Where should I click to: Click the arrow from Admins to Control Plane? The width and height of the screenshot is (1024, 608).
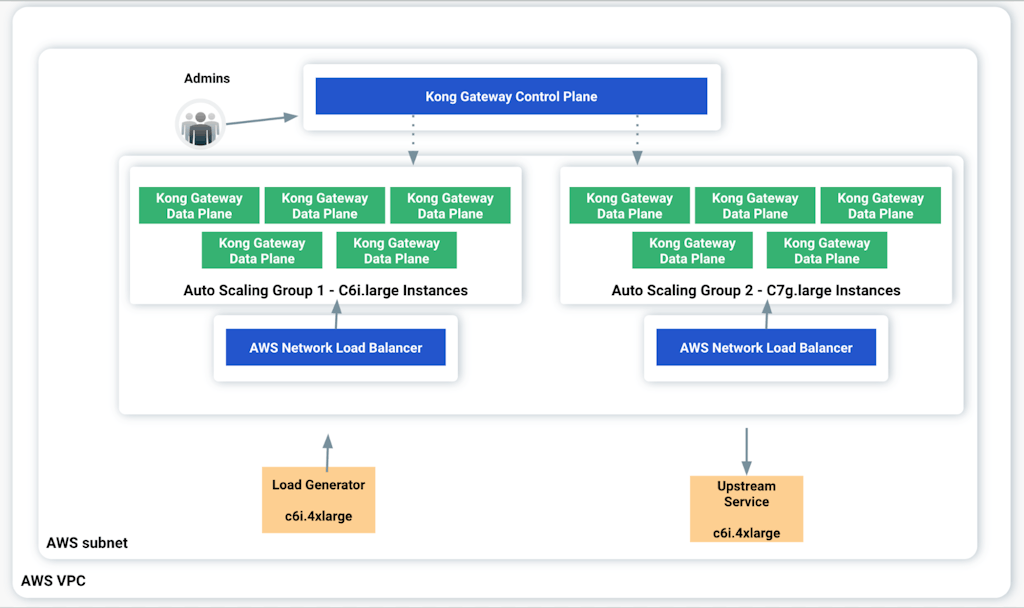[x=261, y=119]
